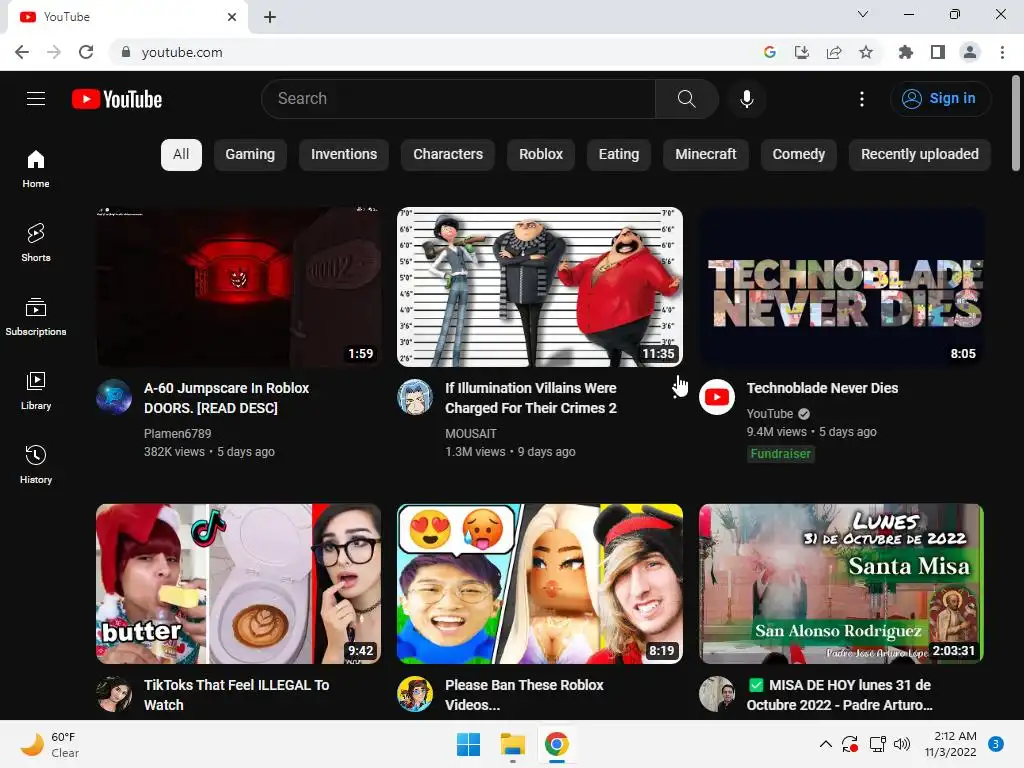The width and height of the screenshot is (1024, 768).
Task: Select the Inventions filter chip
Action: click(x=344, y=154)
